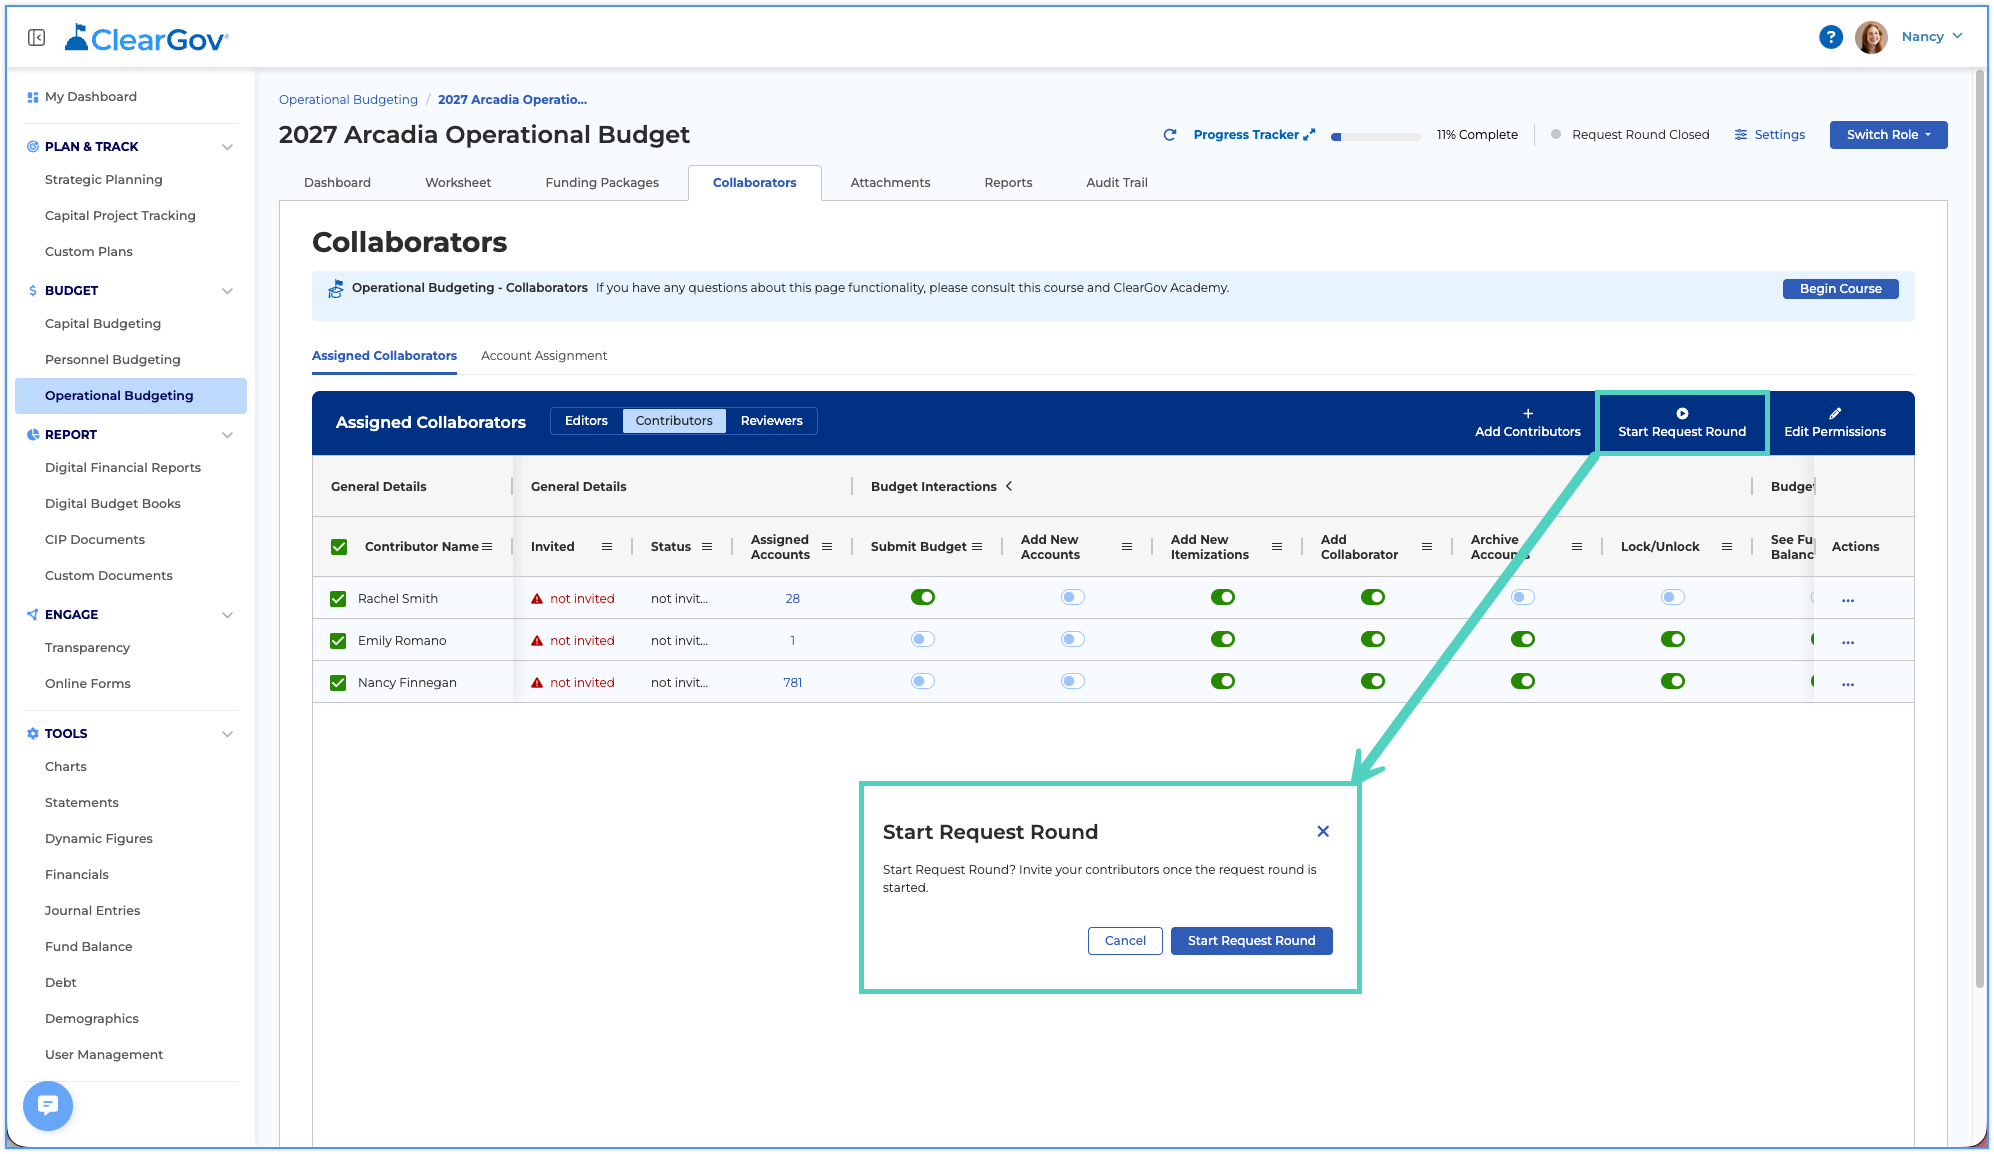Collapse the sidebar with the panel icon
The height and width of the screenshot is (1154, 1994).
[x=37, y=38]
